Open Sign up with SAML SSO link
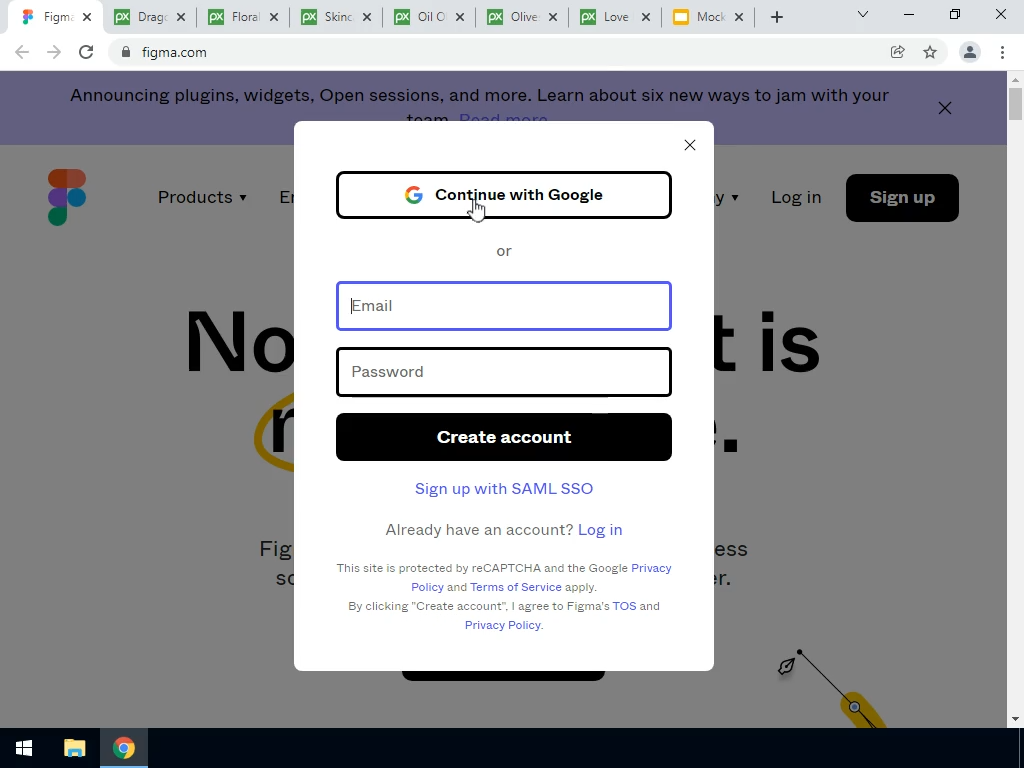 click(x=504, y=488)
